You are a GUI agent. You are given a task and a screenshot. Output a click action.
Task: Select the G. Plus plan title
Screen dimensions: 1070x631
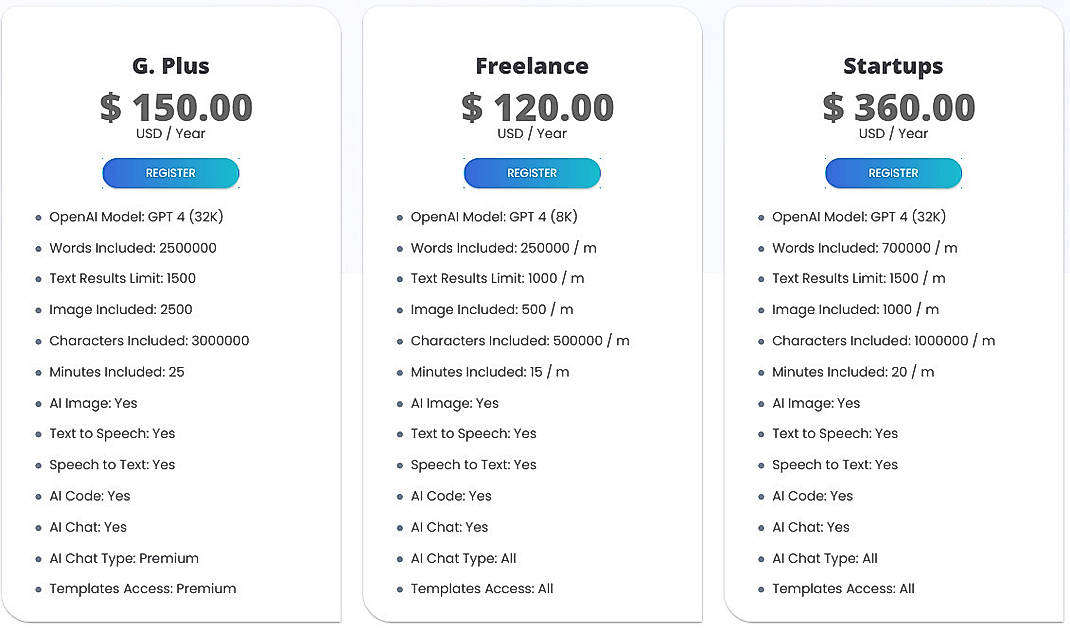pyautogui.click(x=170, y=65)
